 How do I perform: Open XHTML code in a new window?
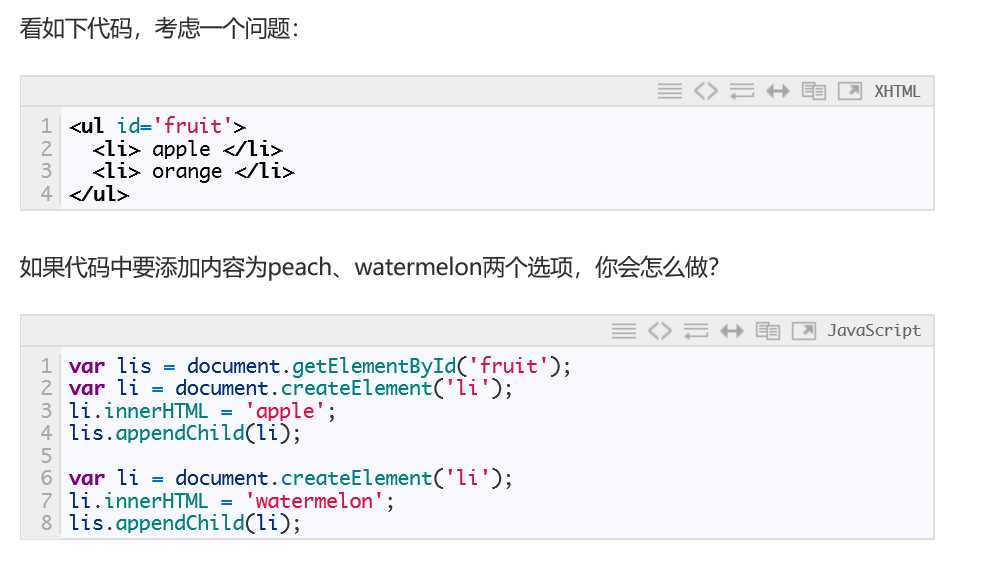pos(850,91)
